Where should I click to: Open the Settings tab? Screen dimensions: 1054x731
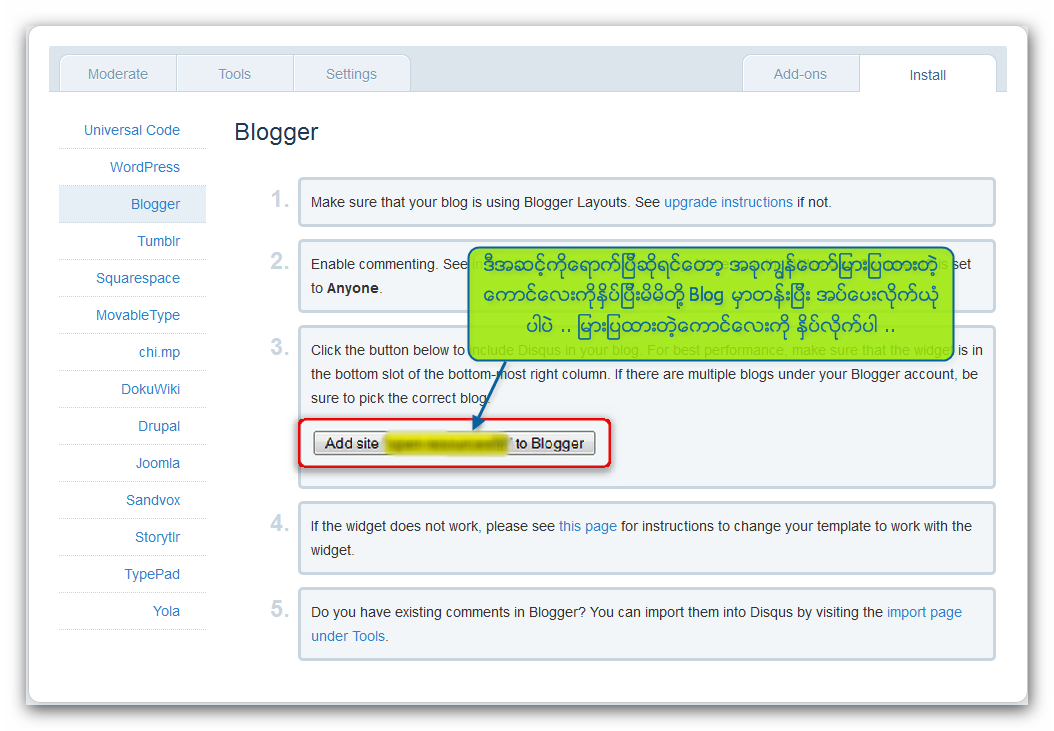tap(352, 74)
